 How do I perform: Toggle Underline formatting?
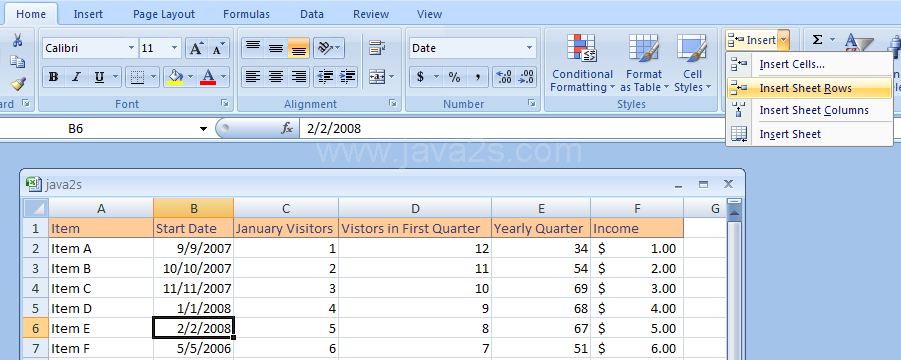(99, 77)
